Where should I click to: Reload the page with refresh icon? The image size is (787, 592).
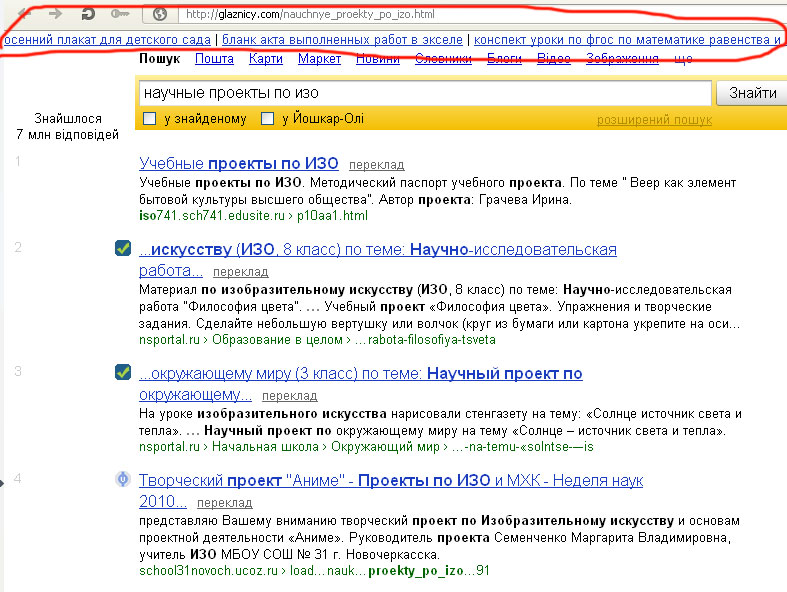[x=88, y=14]
